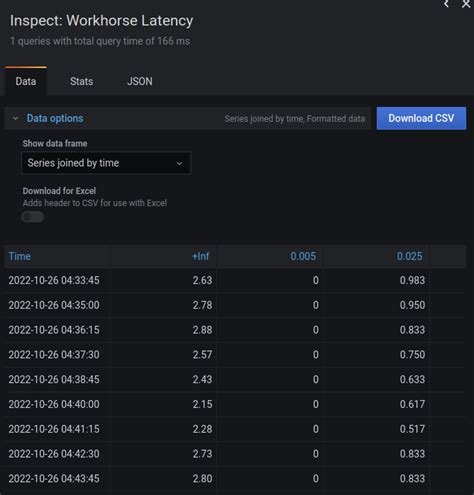
Task: Click the back chevron icon at top right
Action: [x=446, y=4]
